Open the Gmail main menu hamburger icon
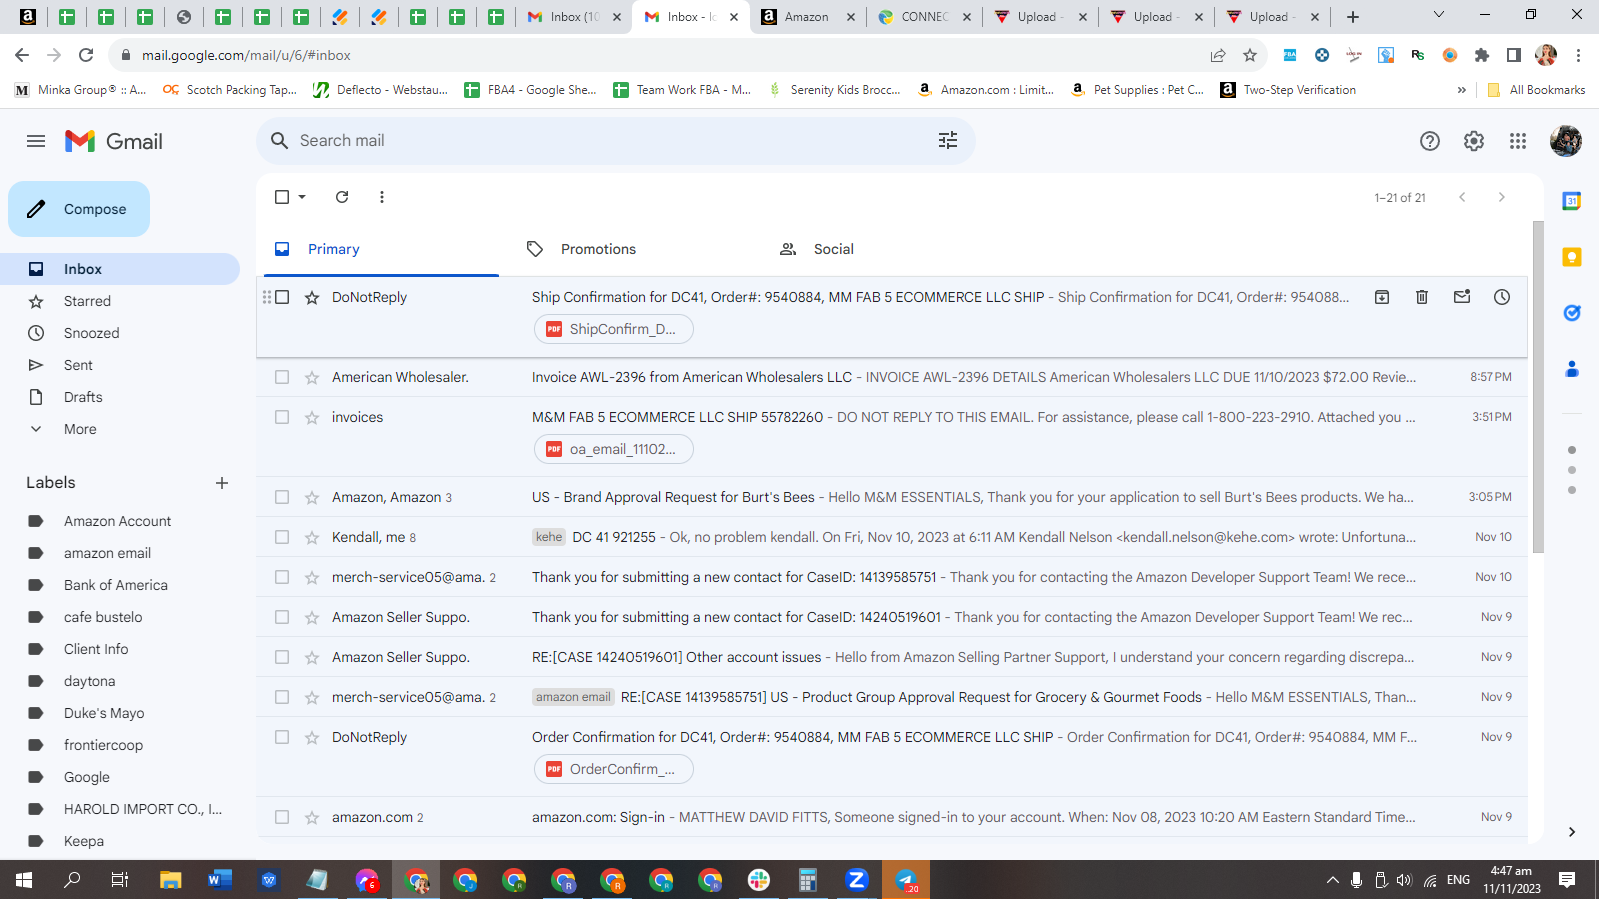Image resolution: width=1599 pixels, height=899 pixels. click(x=36, y=141)
